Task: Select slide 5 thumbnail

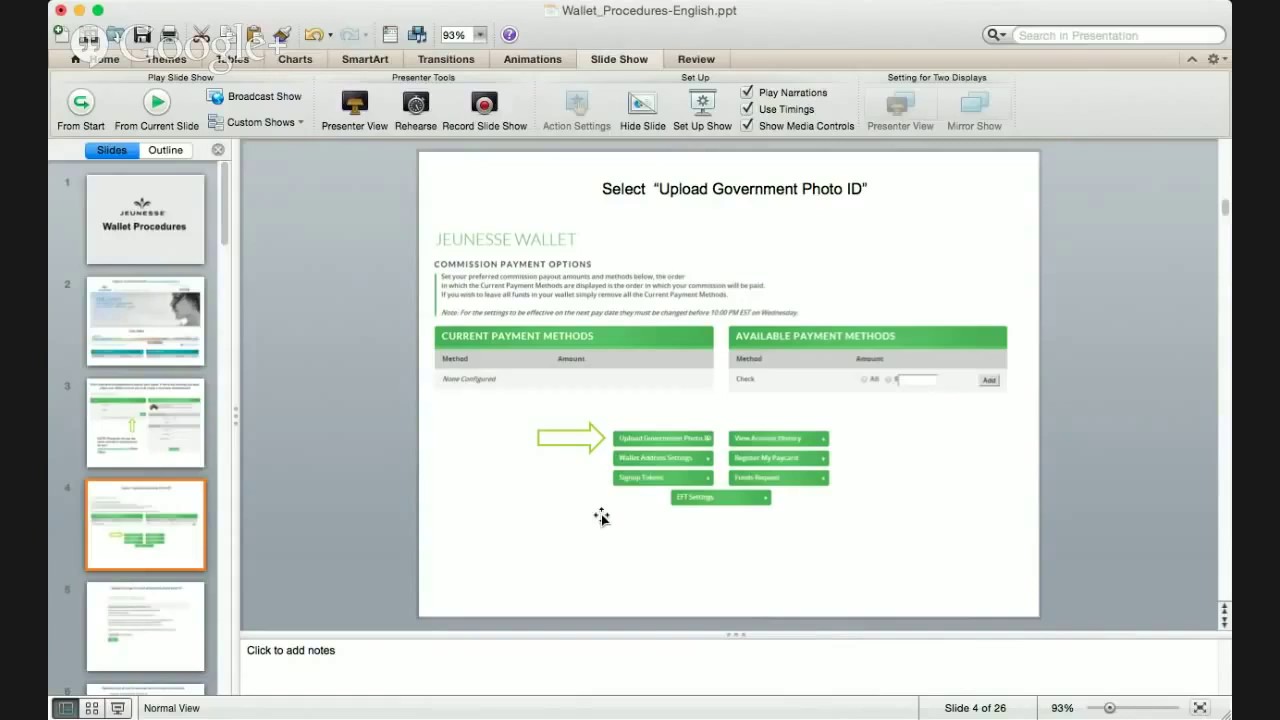Action: click(x=145, y=627)
